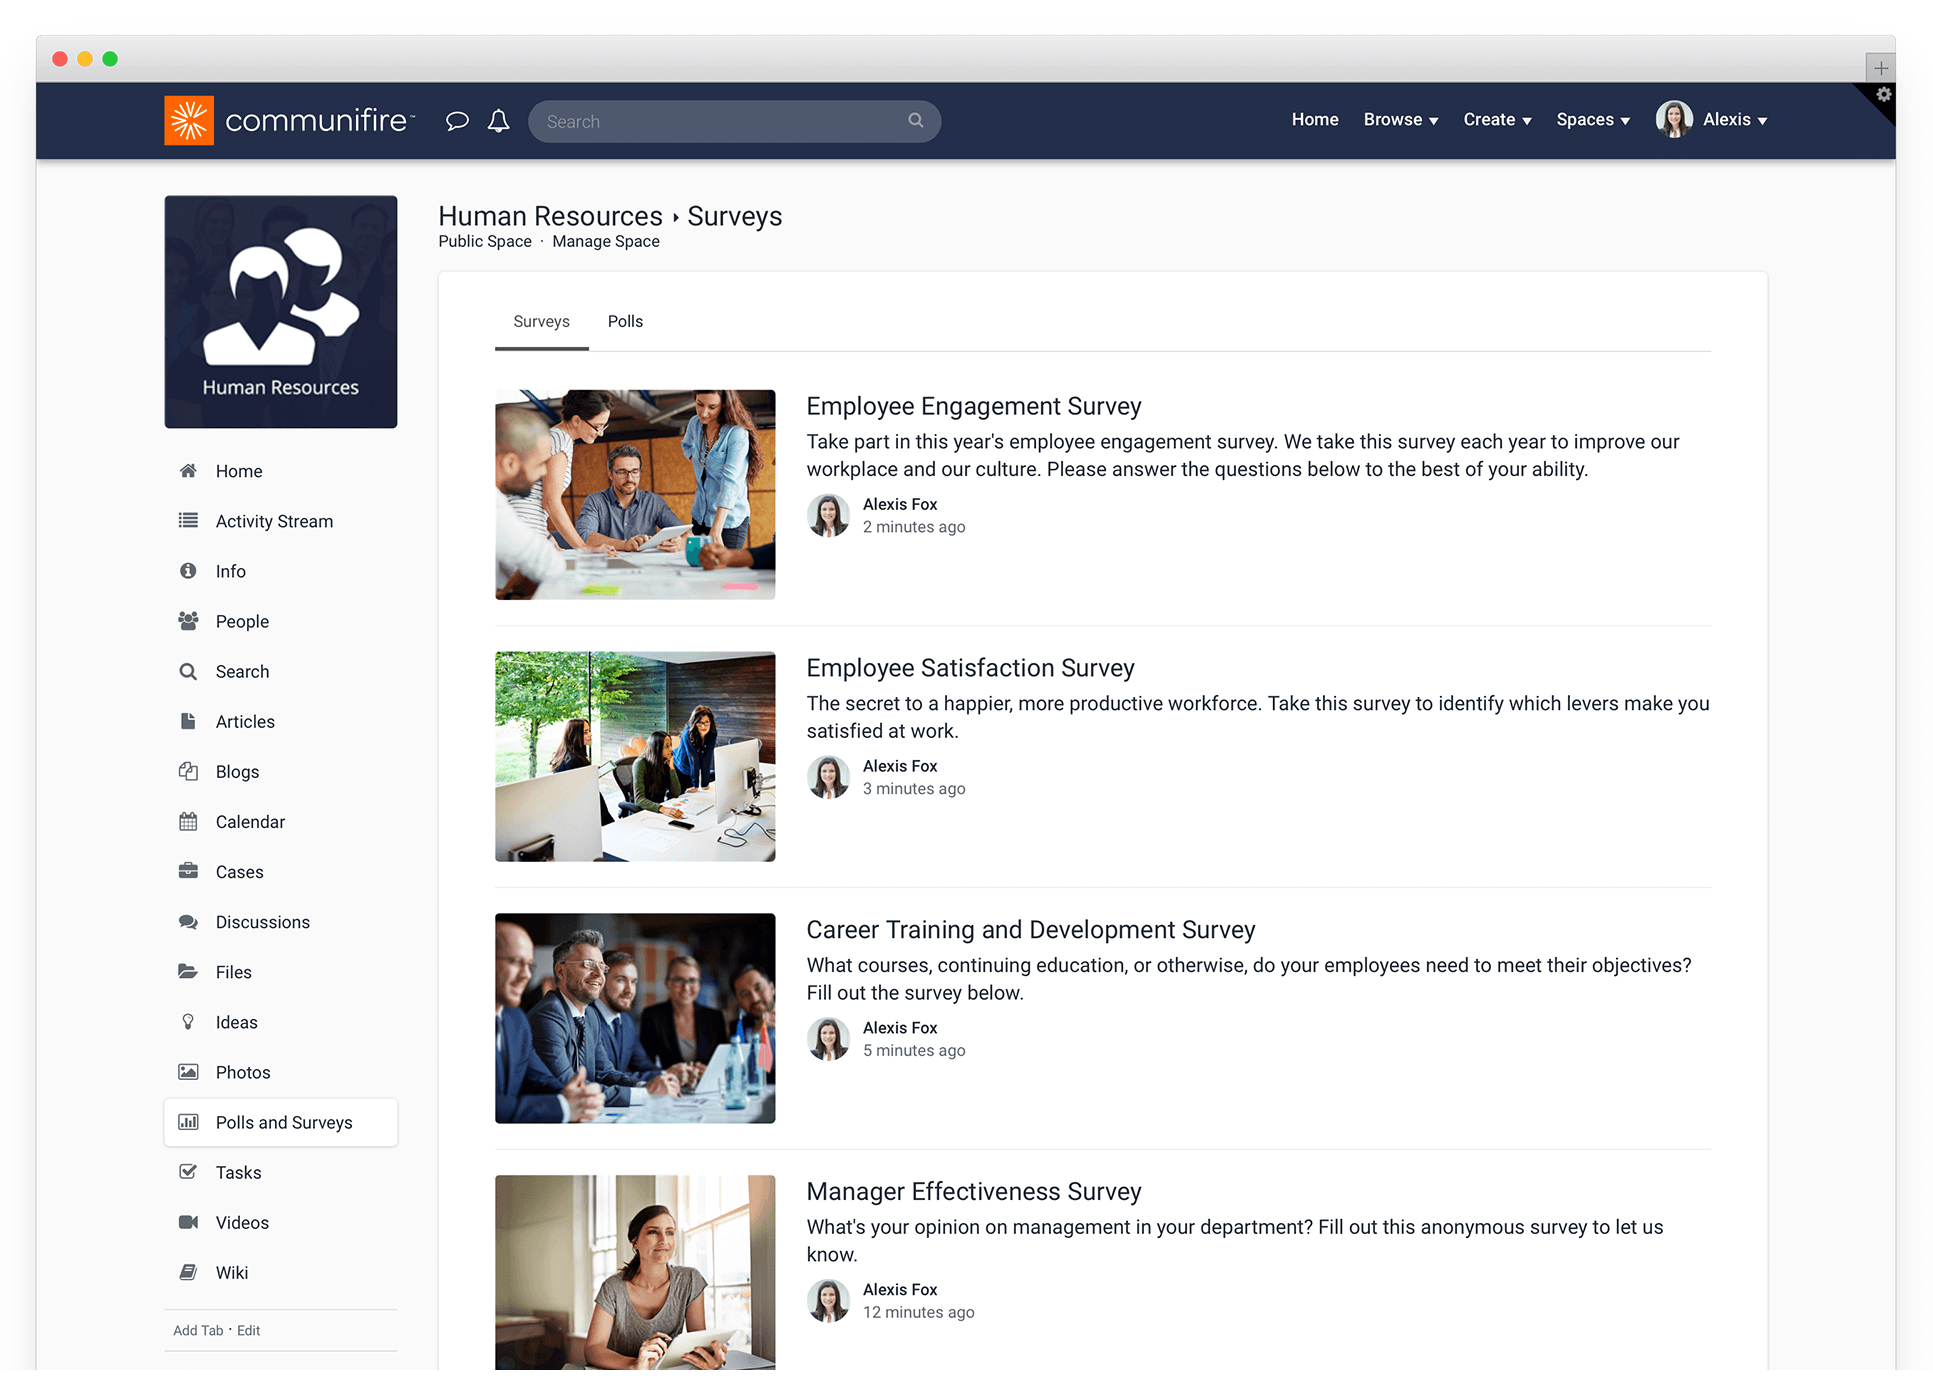Open the Videos section icon

pyautogui.click(x=188, y=1222)
